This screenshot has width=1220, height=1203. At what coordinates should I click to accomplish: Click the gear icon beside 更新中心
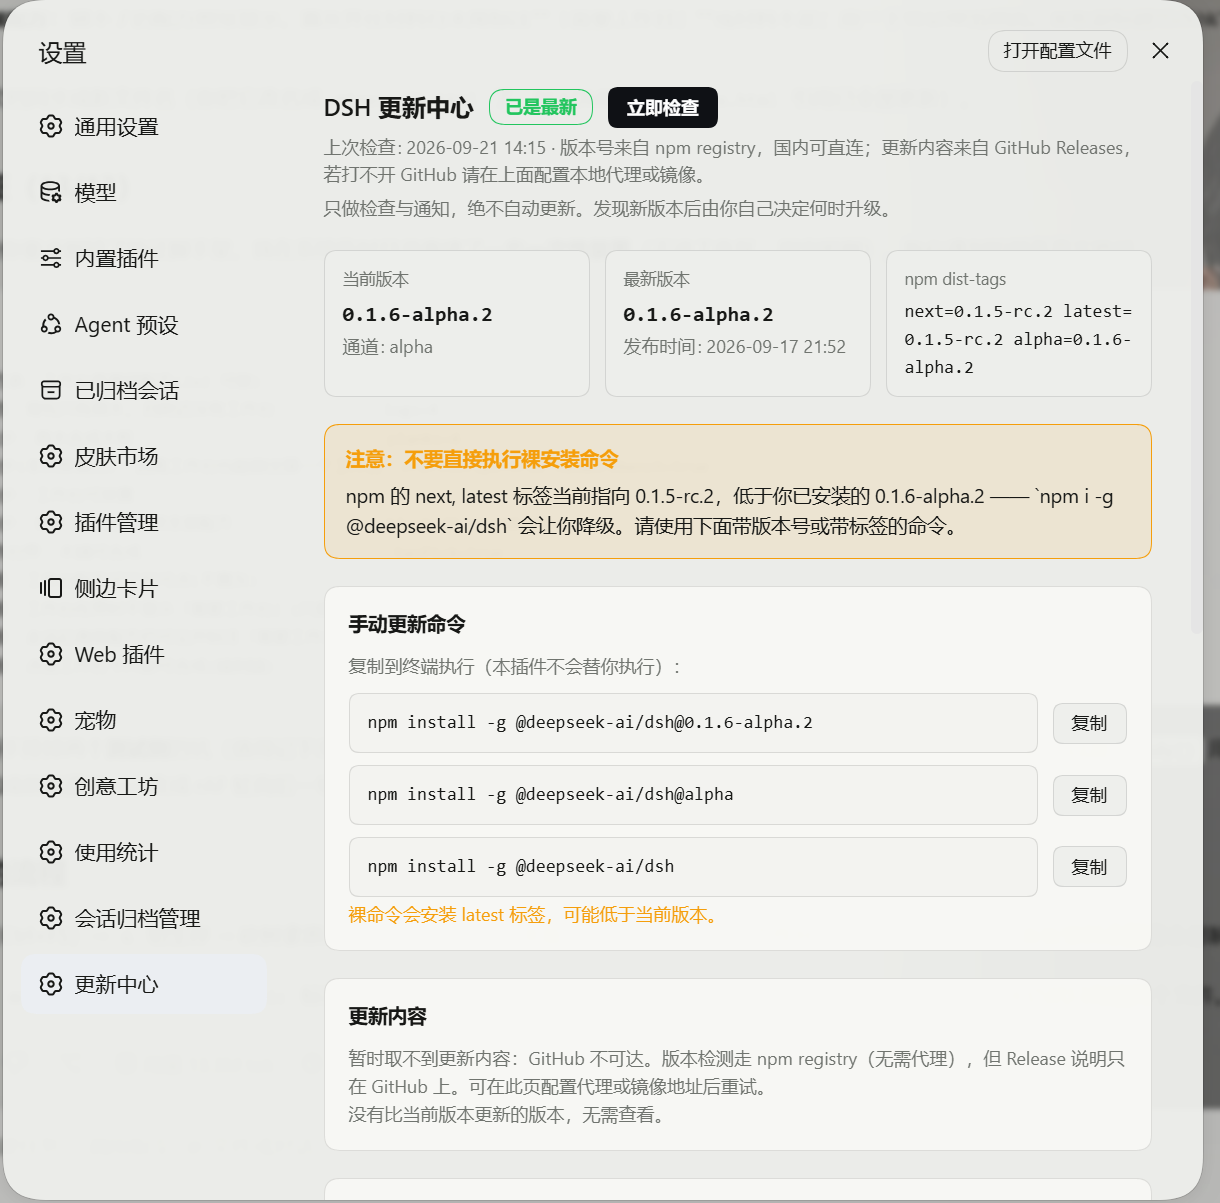51,984
